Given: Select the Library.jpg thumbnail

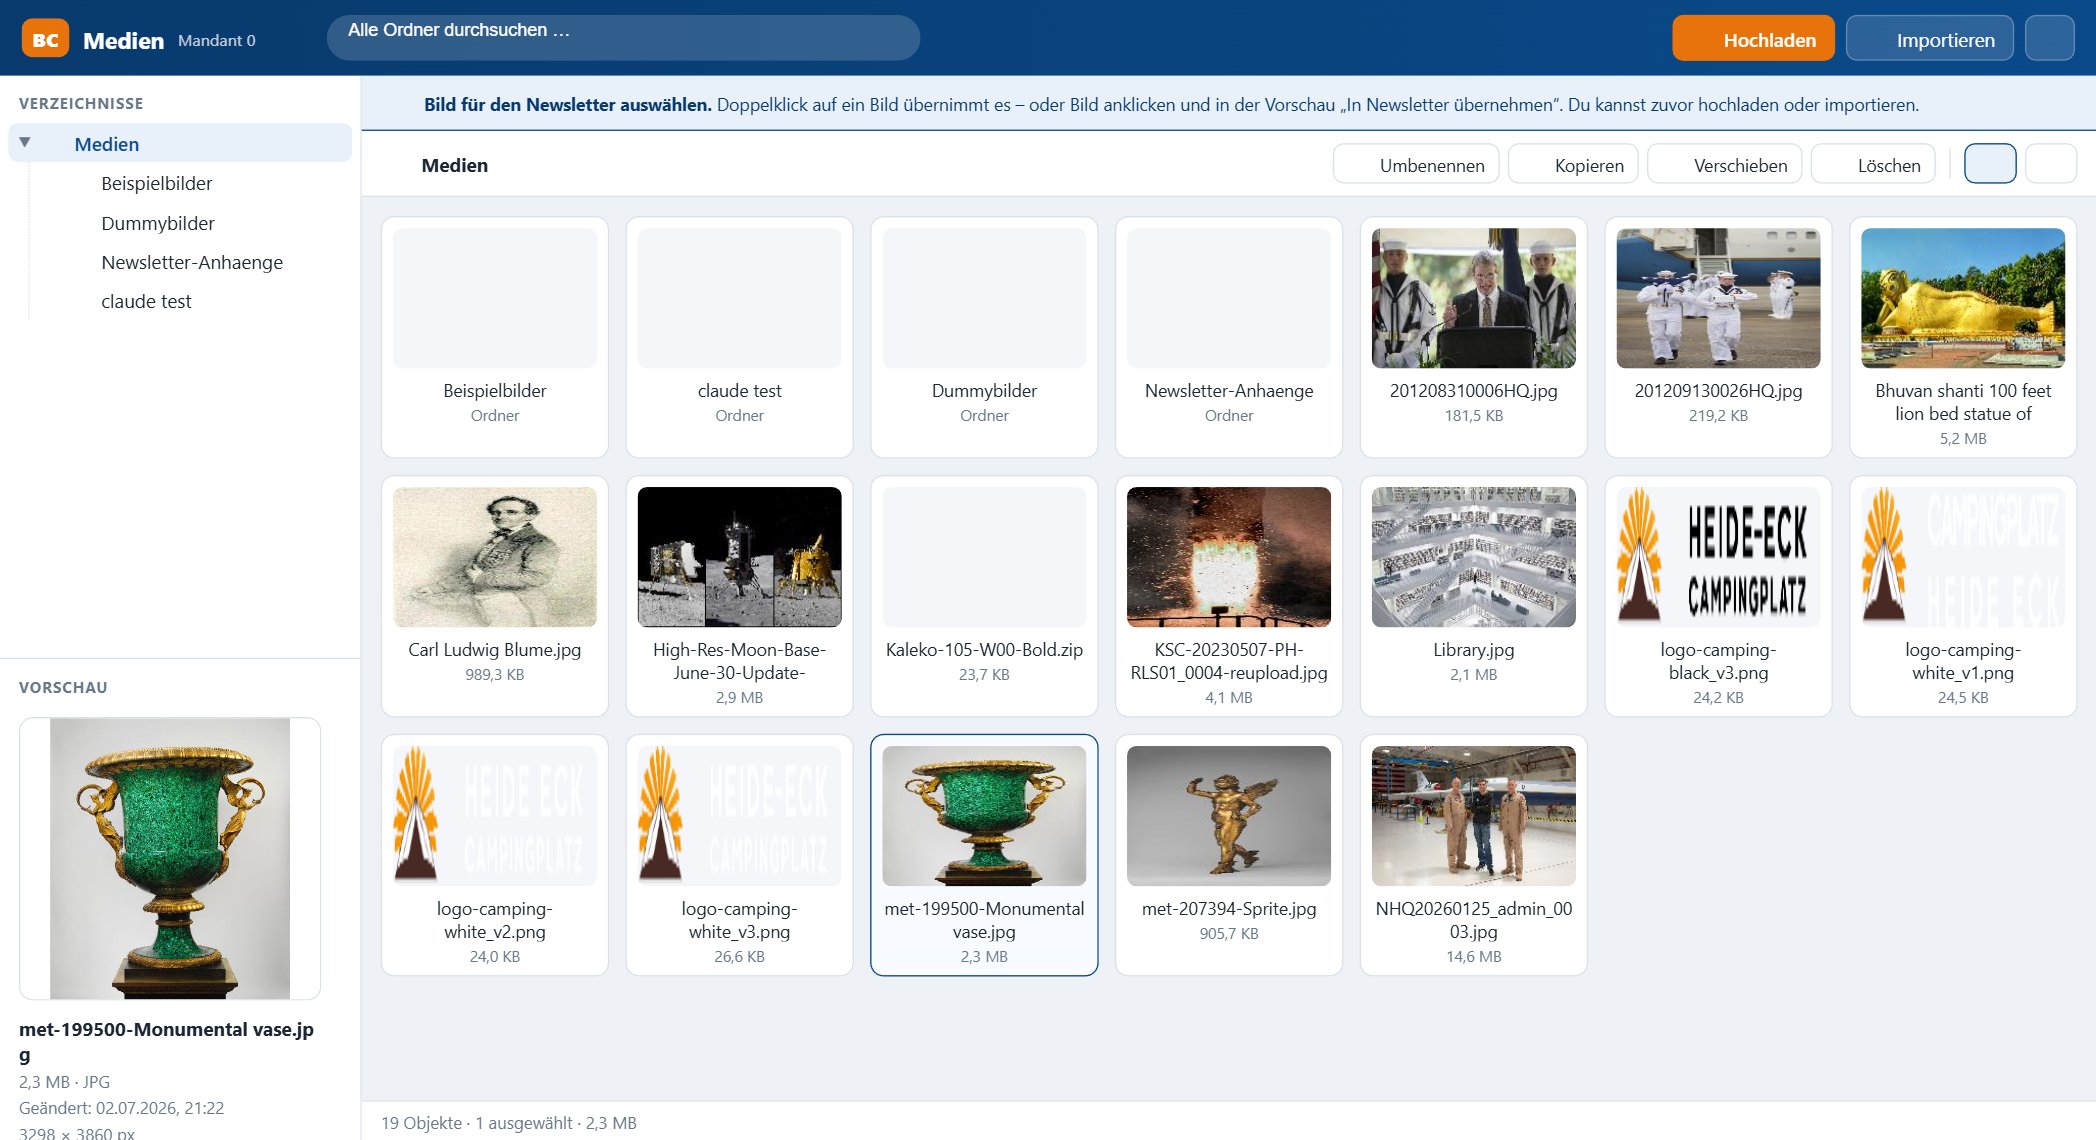Looking at the screenshot, I should point(1473,557).
